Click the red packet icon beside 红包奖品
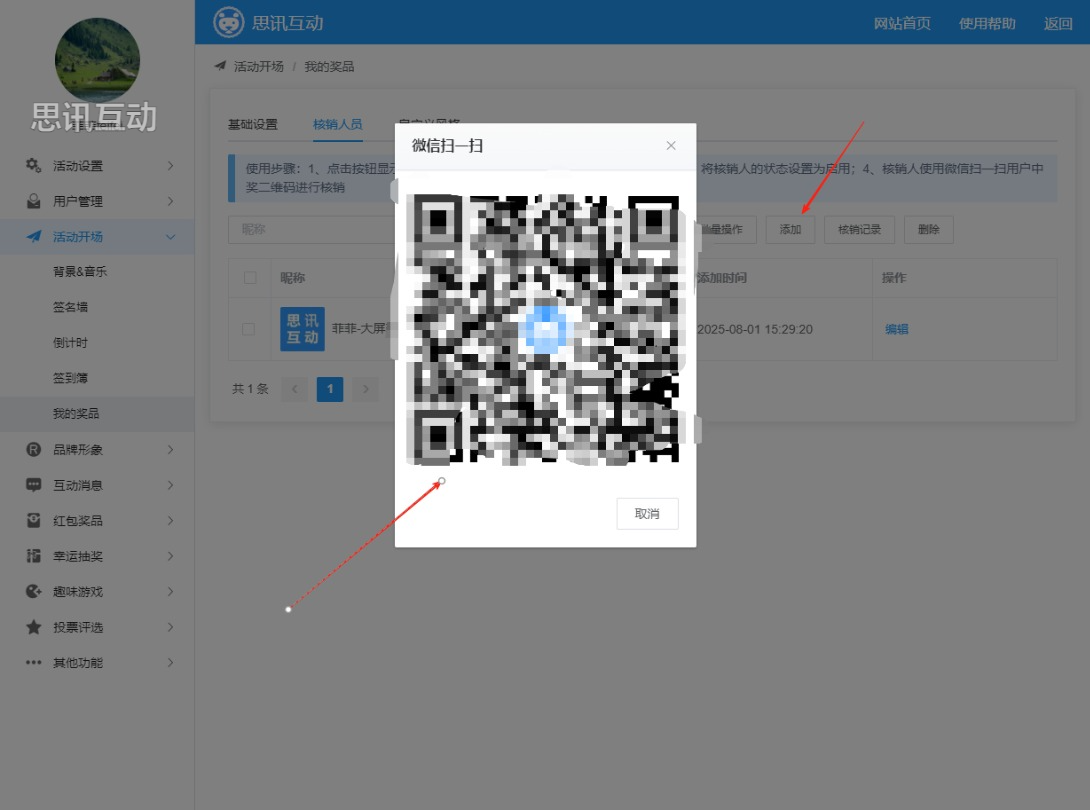 point(33,520)
